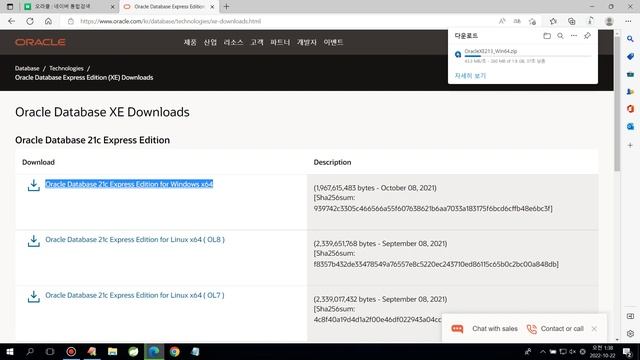Pin the downloads popup

click(587, 36)
